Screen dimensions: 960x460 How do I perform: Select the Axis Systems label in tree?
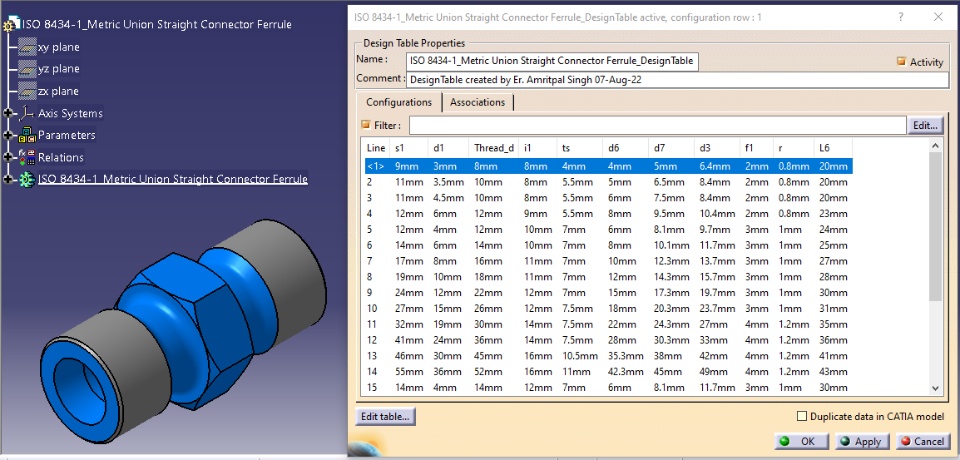70,113
